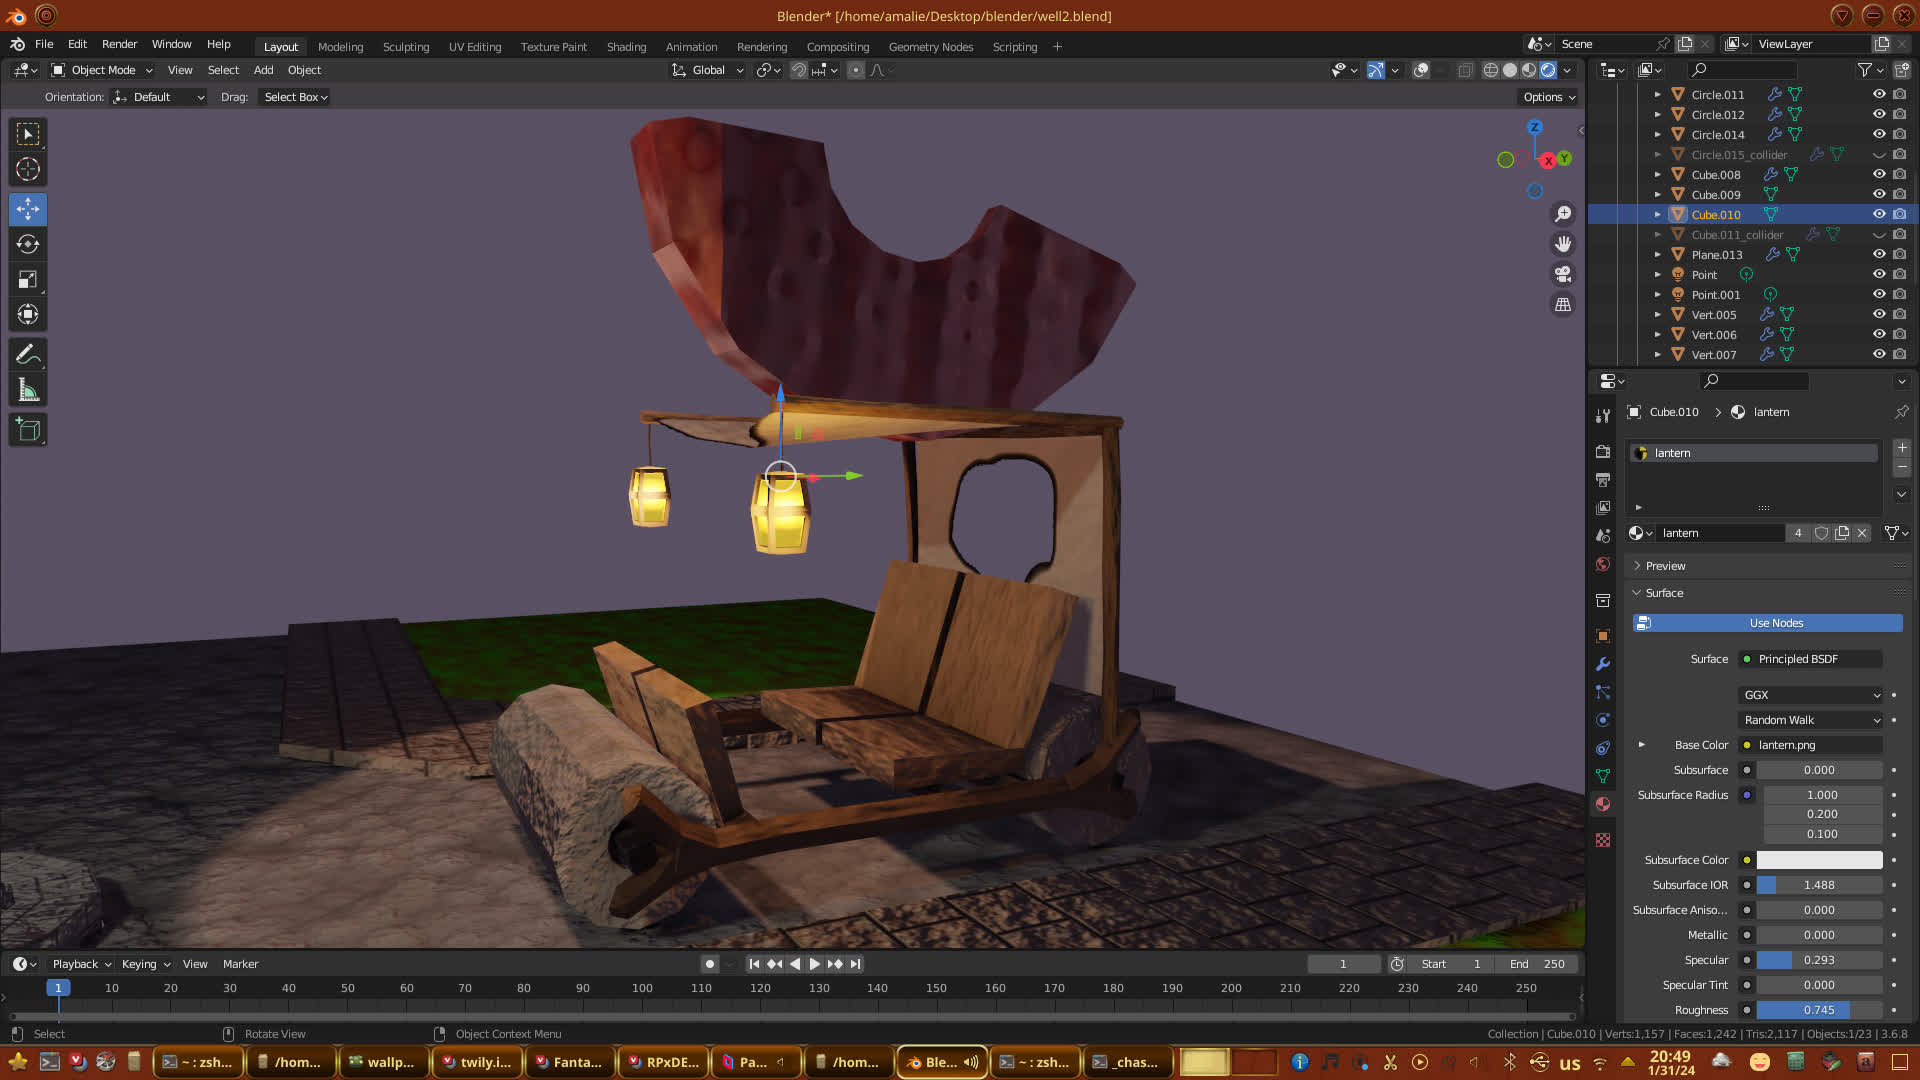Open the Random Walk subsurface method dropdown
The image size is (1920, 1080).
click(x=1811, y=720)
